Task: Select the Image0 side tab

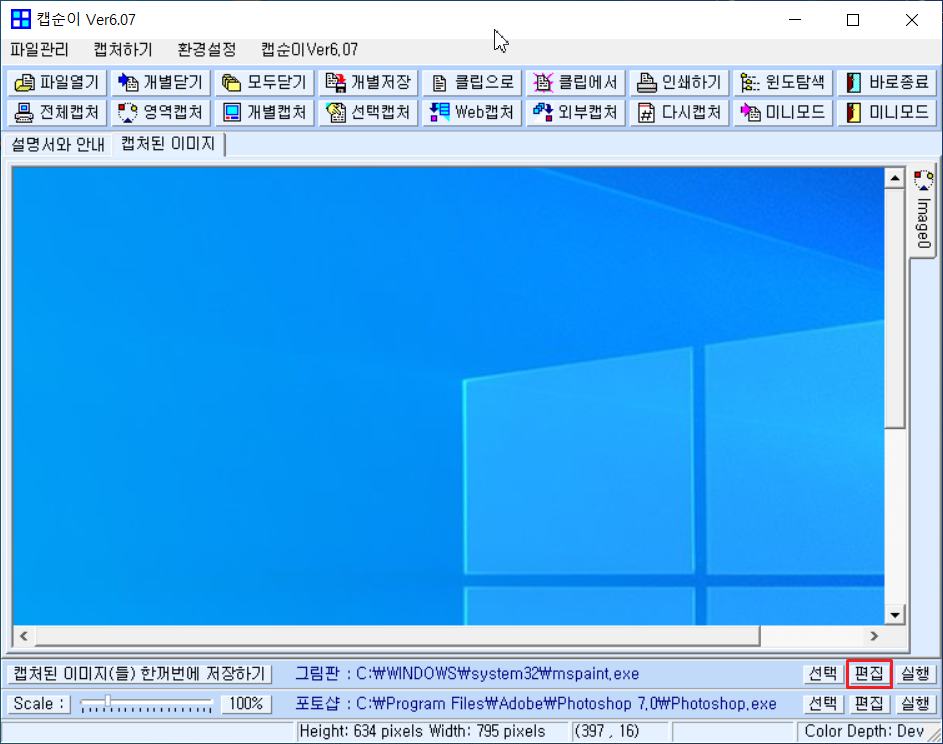Action: coord(923,211)
